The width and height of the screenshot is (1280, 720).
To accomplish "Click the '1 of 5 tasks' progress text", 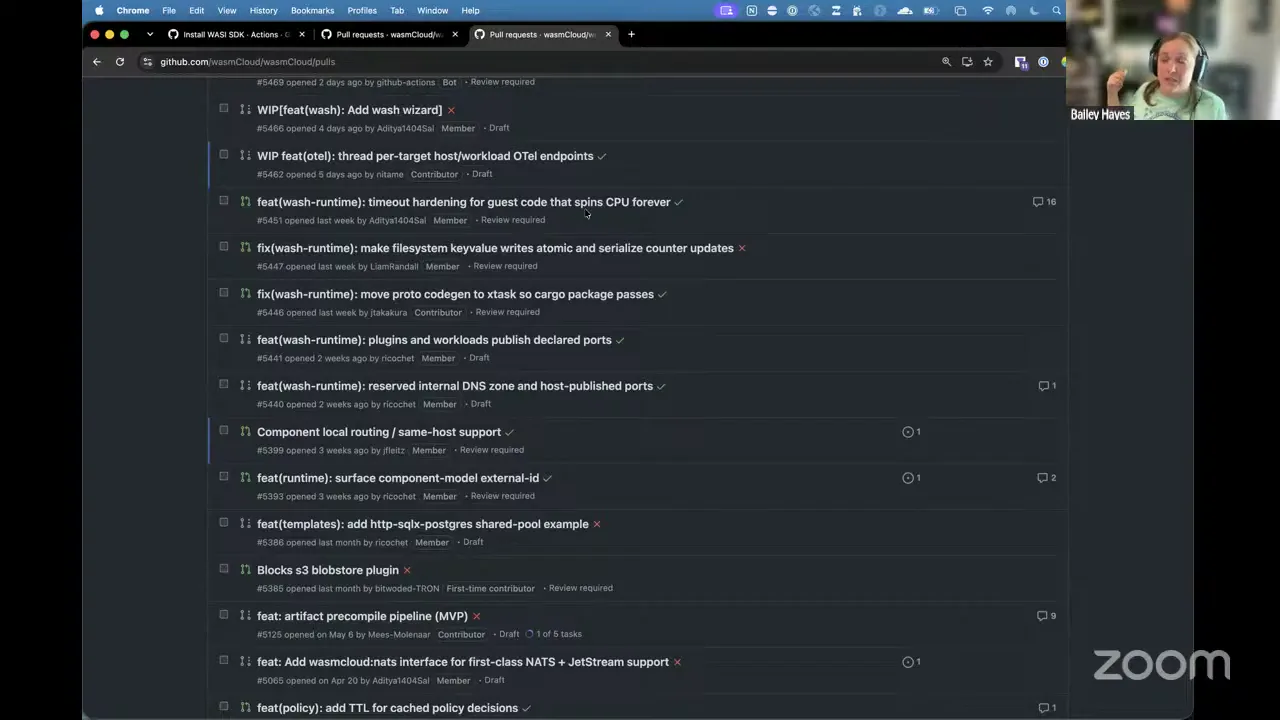I will [559, 634].
